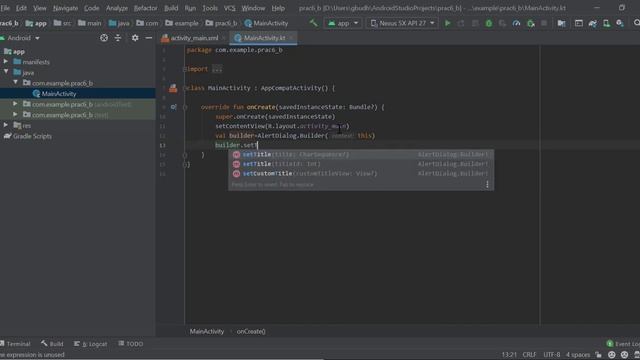Click the Stop square icon in toolbar
The height and width of the screenshot is (360, 640).
click(544, 23)
